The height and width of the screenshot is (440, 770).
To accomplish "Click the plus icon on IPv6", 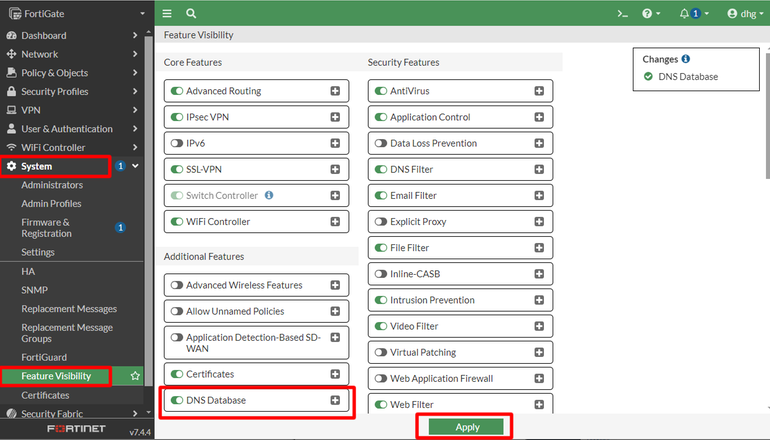I will (335, 143).
